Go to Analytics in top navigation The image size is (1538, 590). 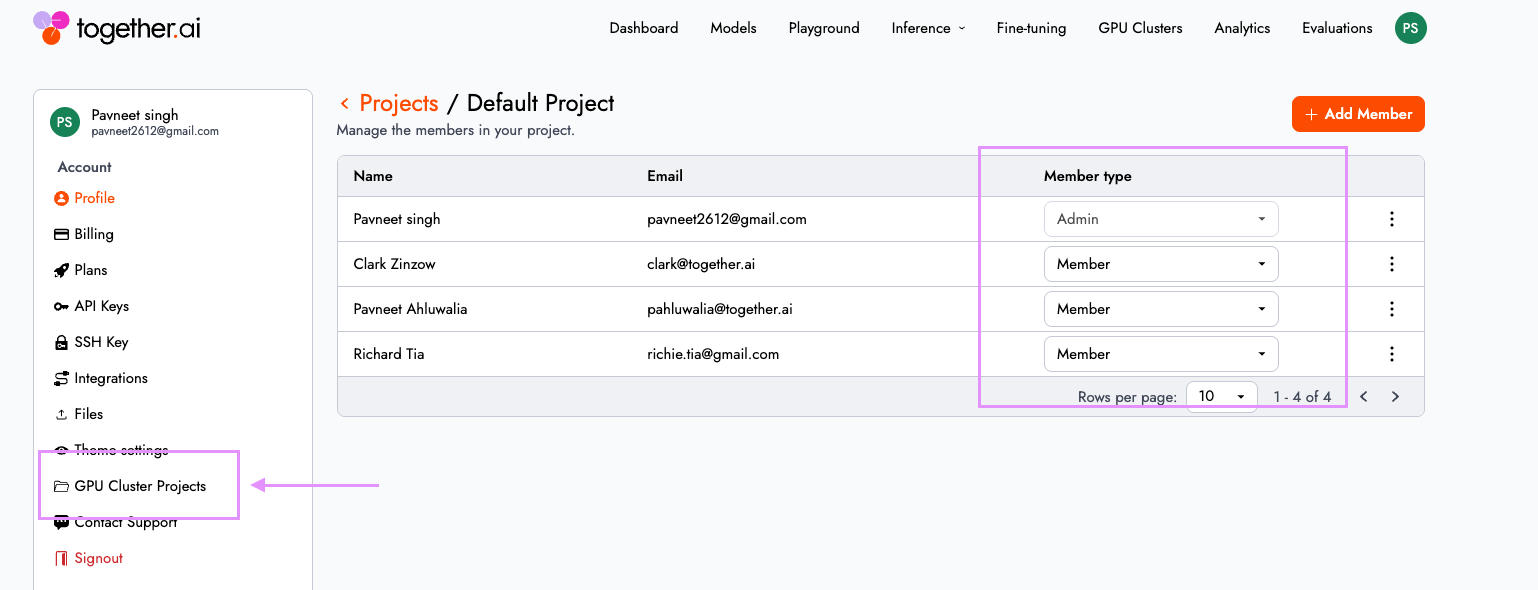[1242, 28]
